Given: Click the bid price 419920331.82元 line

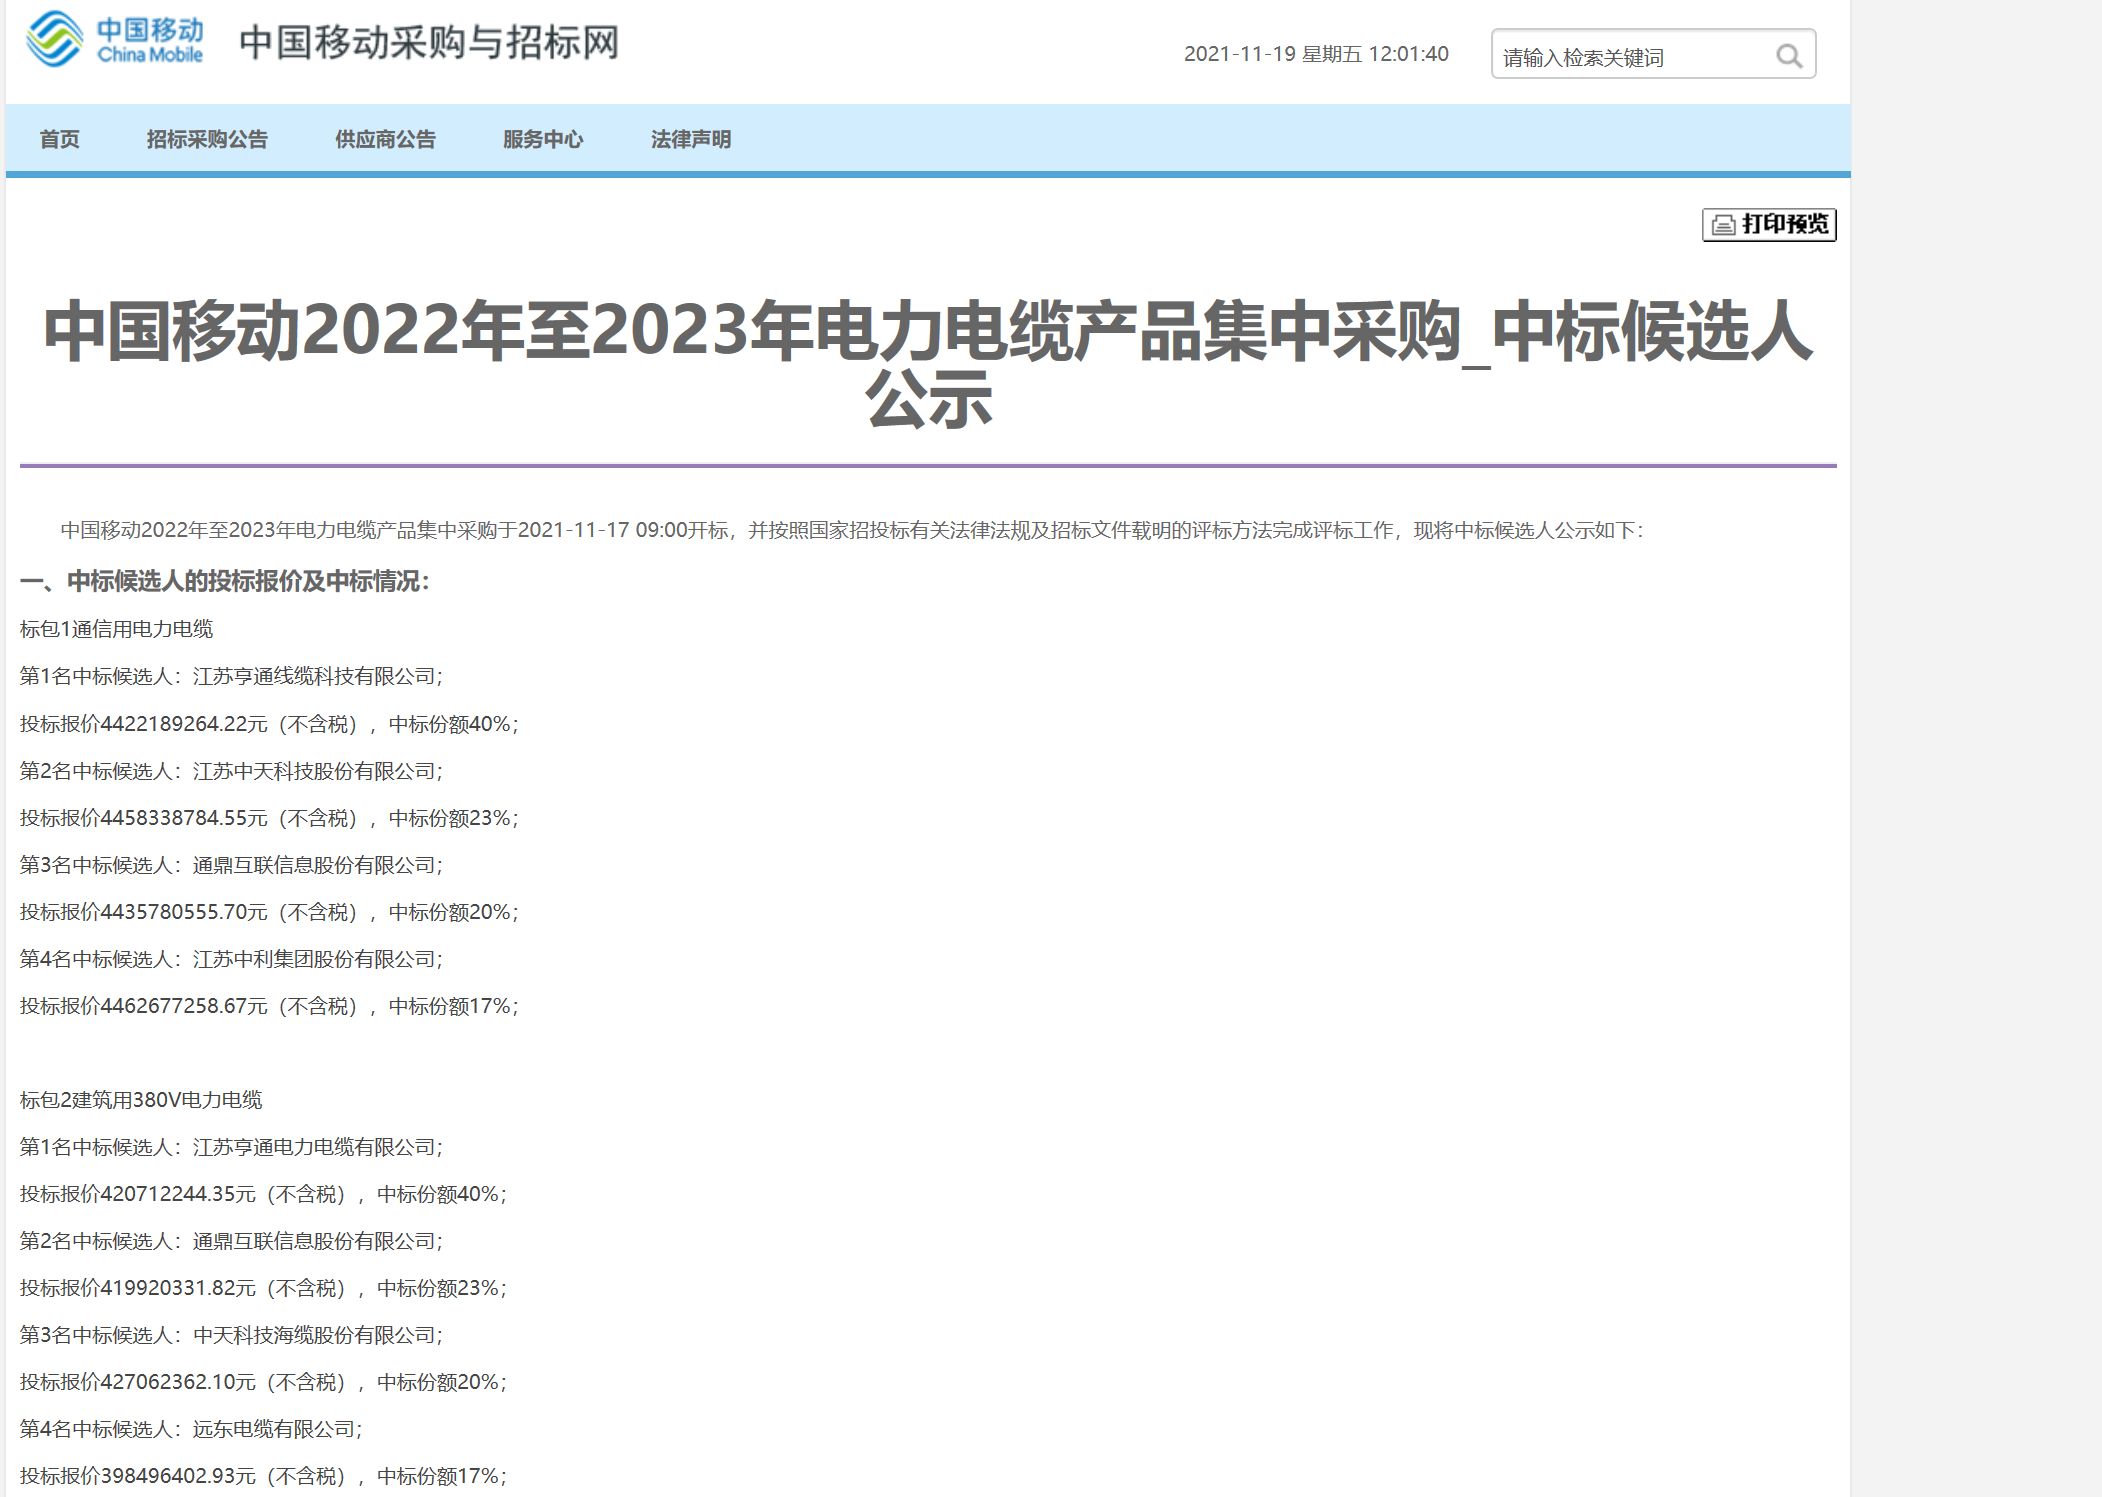Looking at the screenshot, I should (264, 1288).
